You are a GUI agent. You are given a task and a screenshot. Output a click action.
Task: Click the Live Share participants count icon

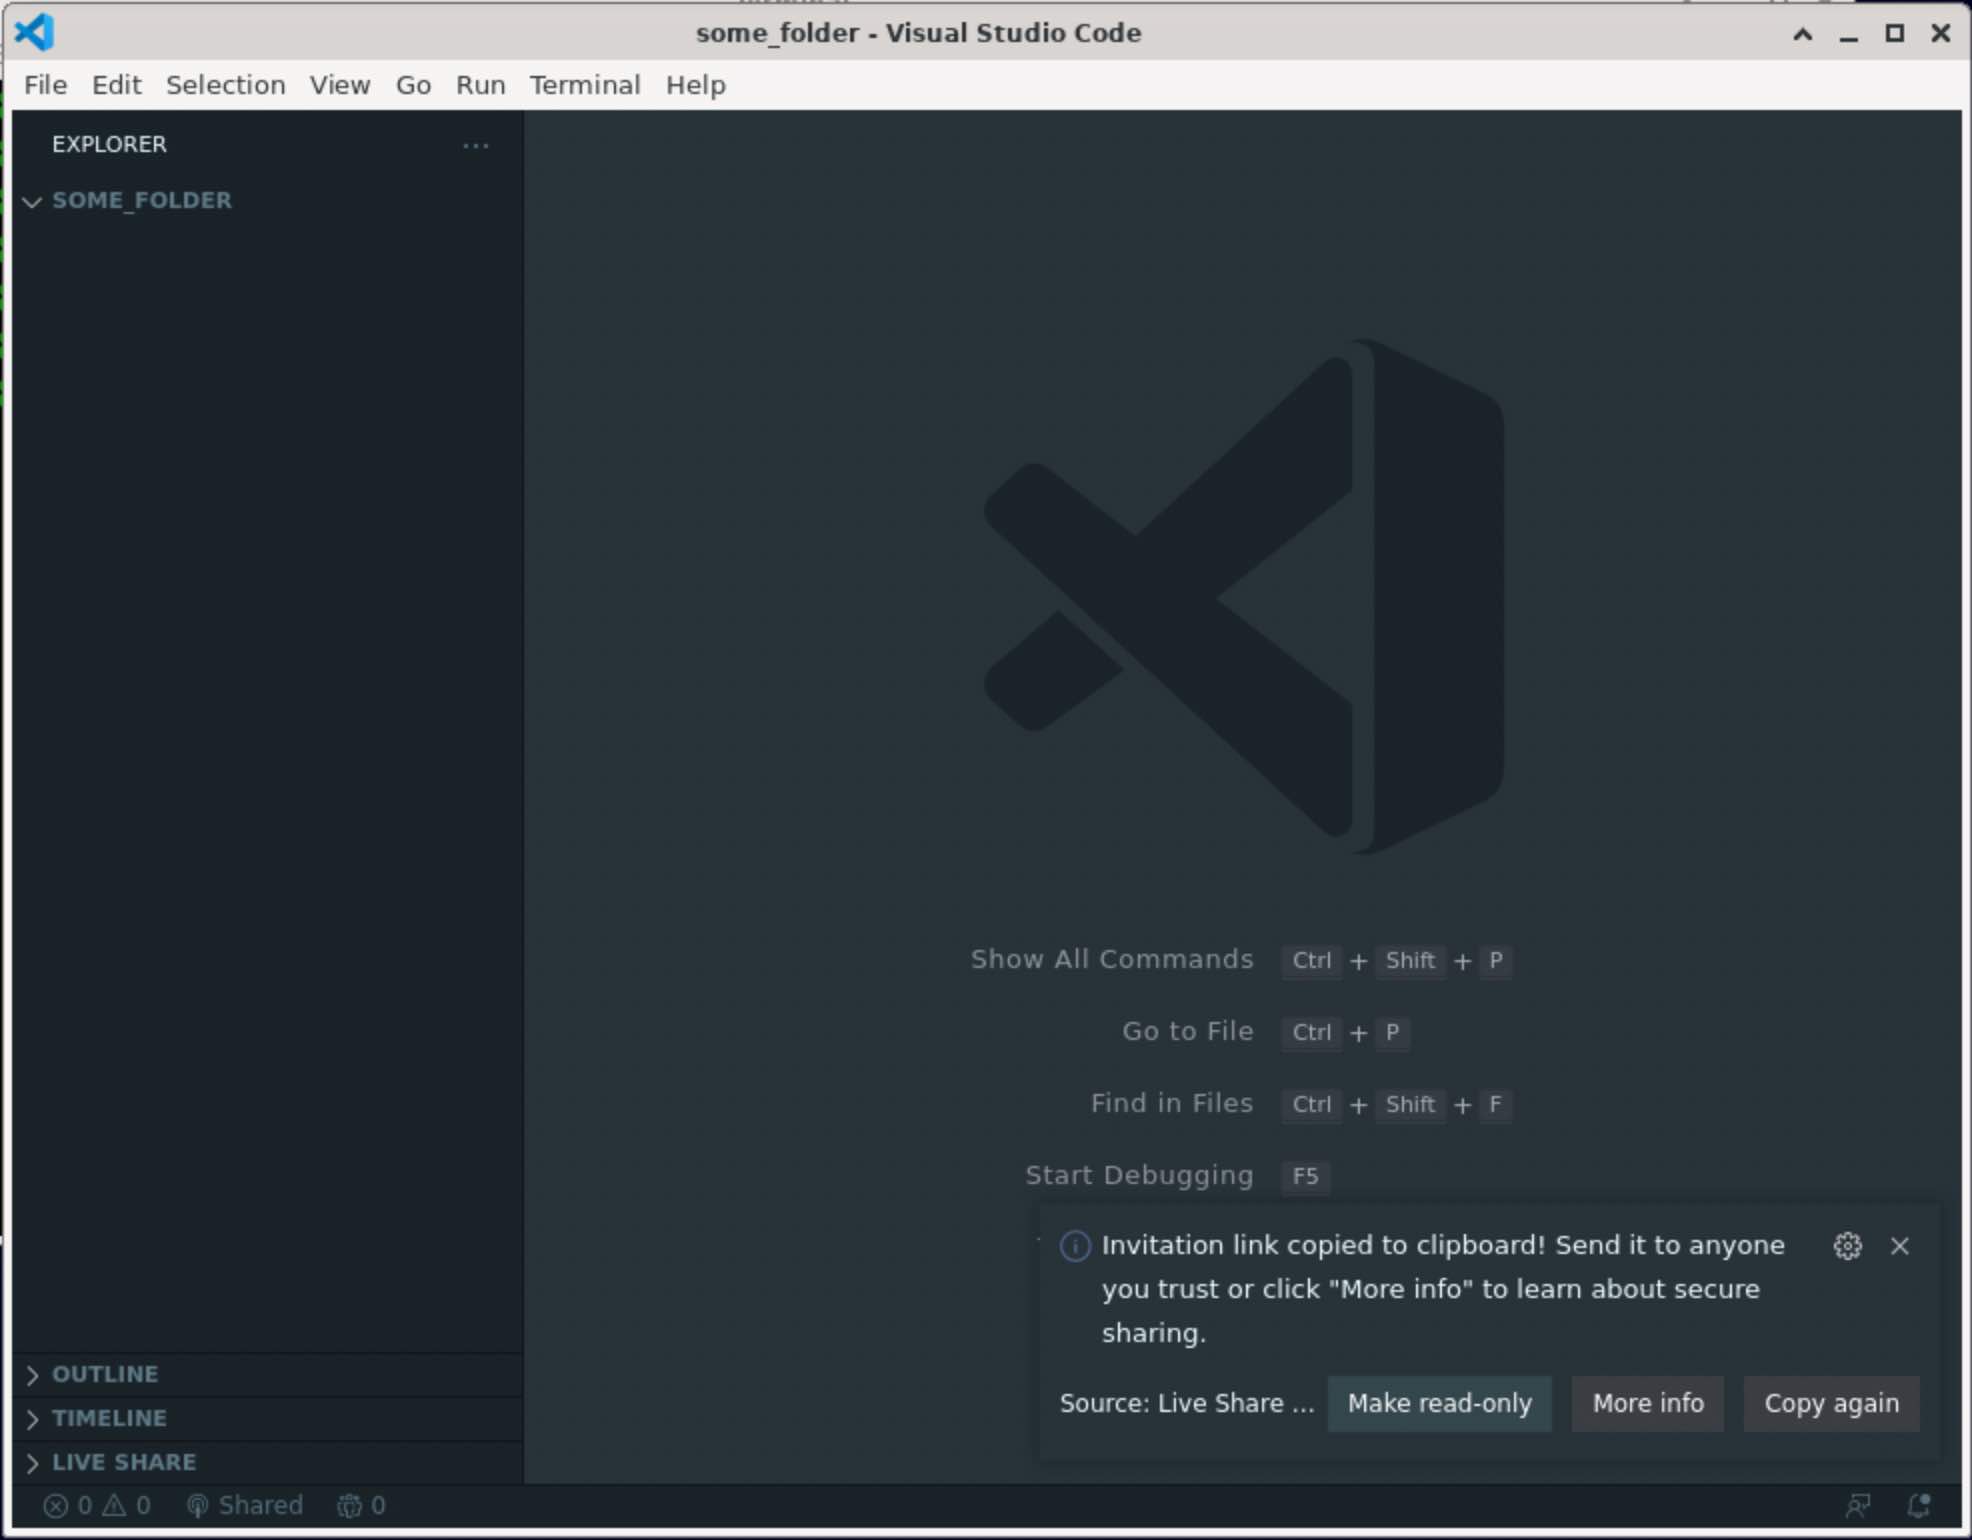361,1505
